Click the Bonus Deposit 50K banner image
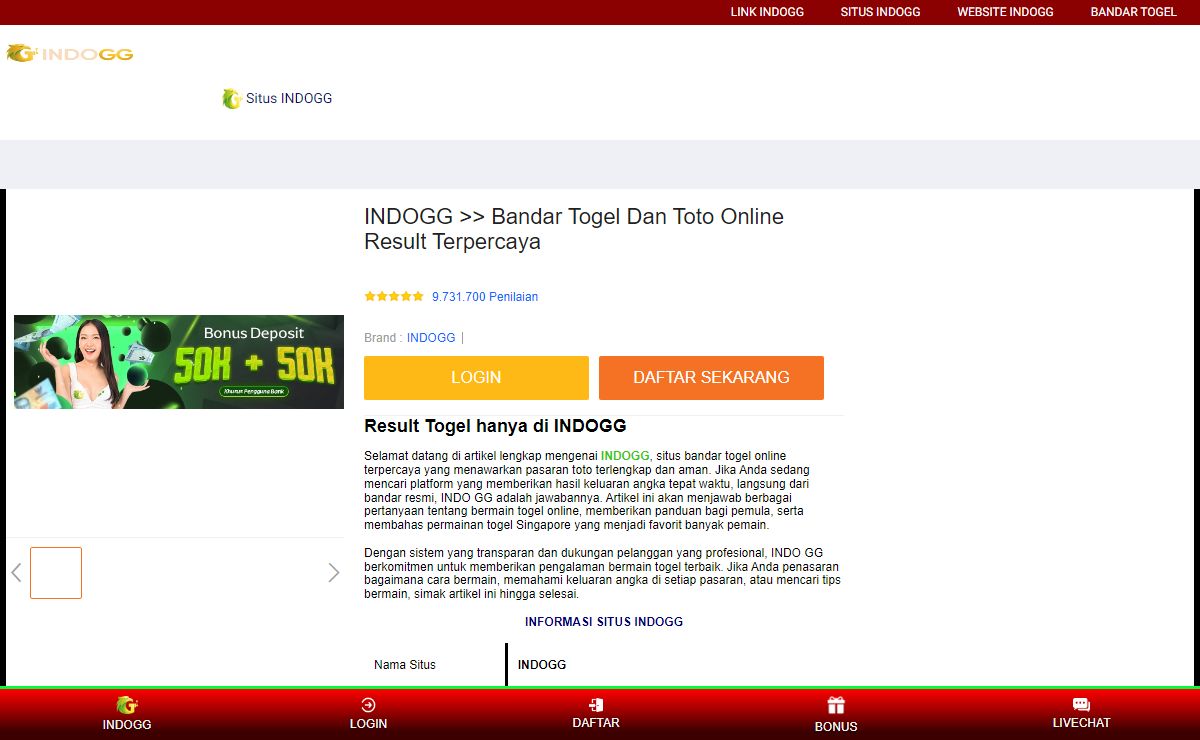Screen dimensions: 1200x740 point(179,362)
